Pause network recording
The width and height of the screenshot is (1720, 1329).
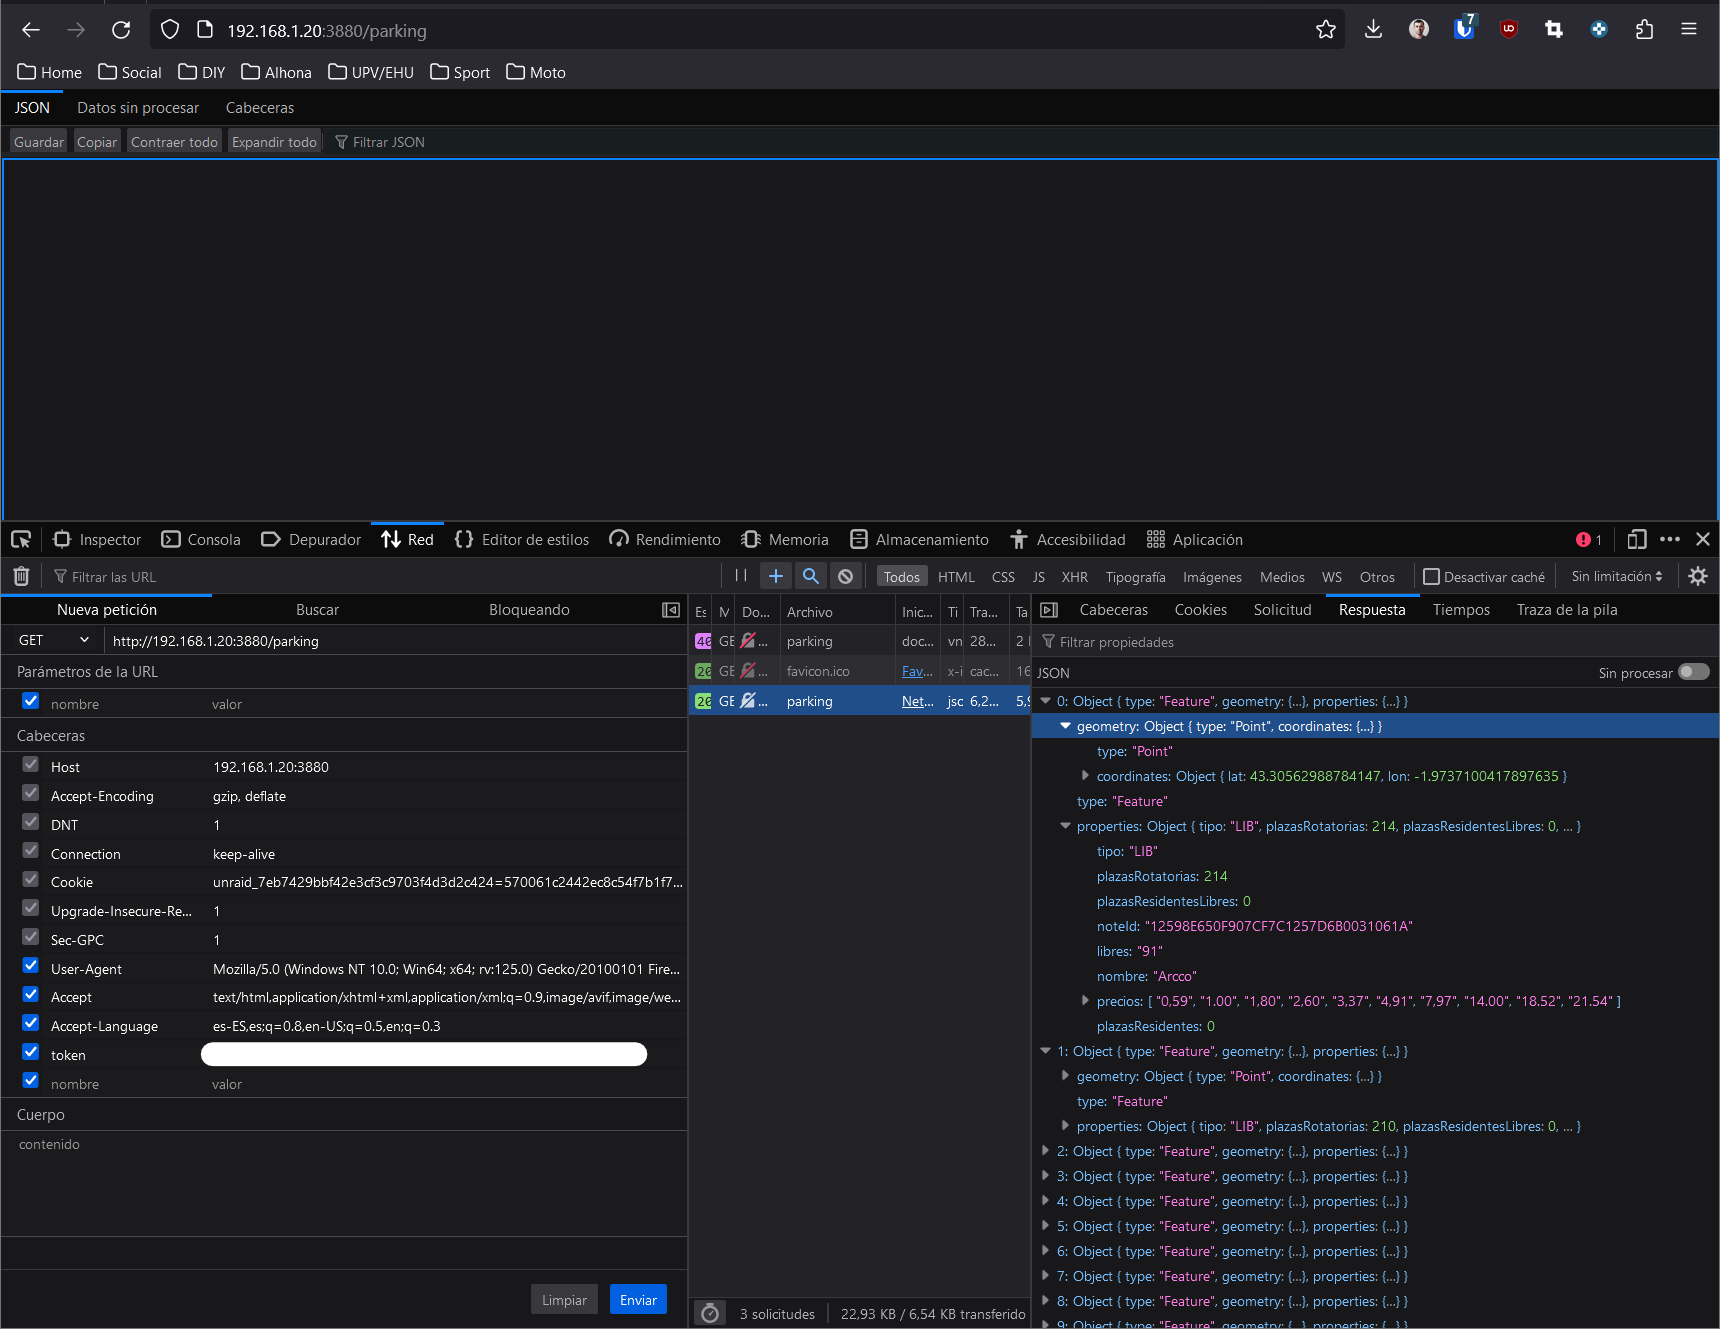(x=741, y=576)
